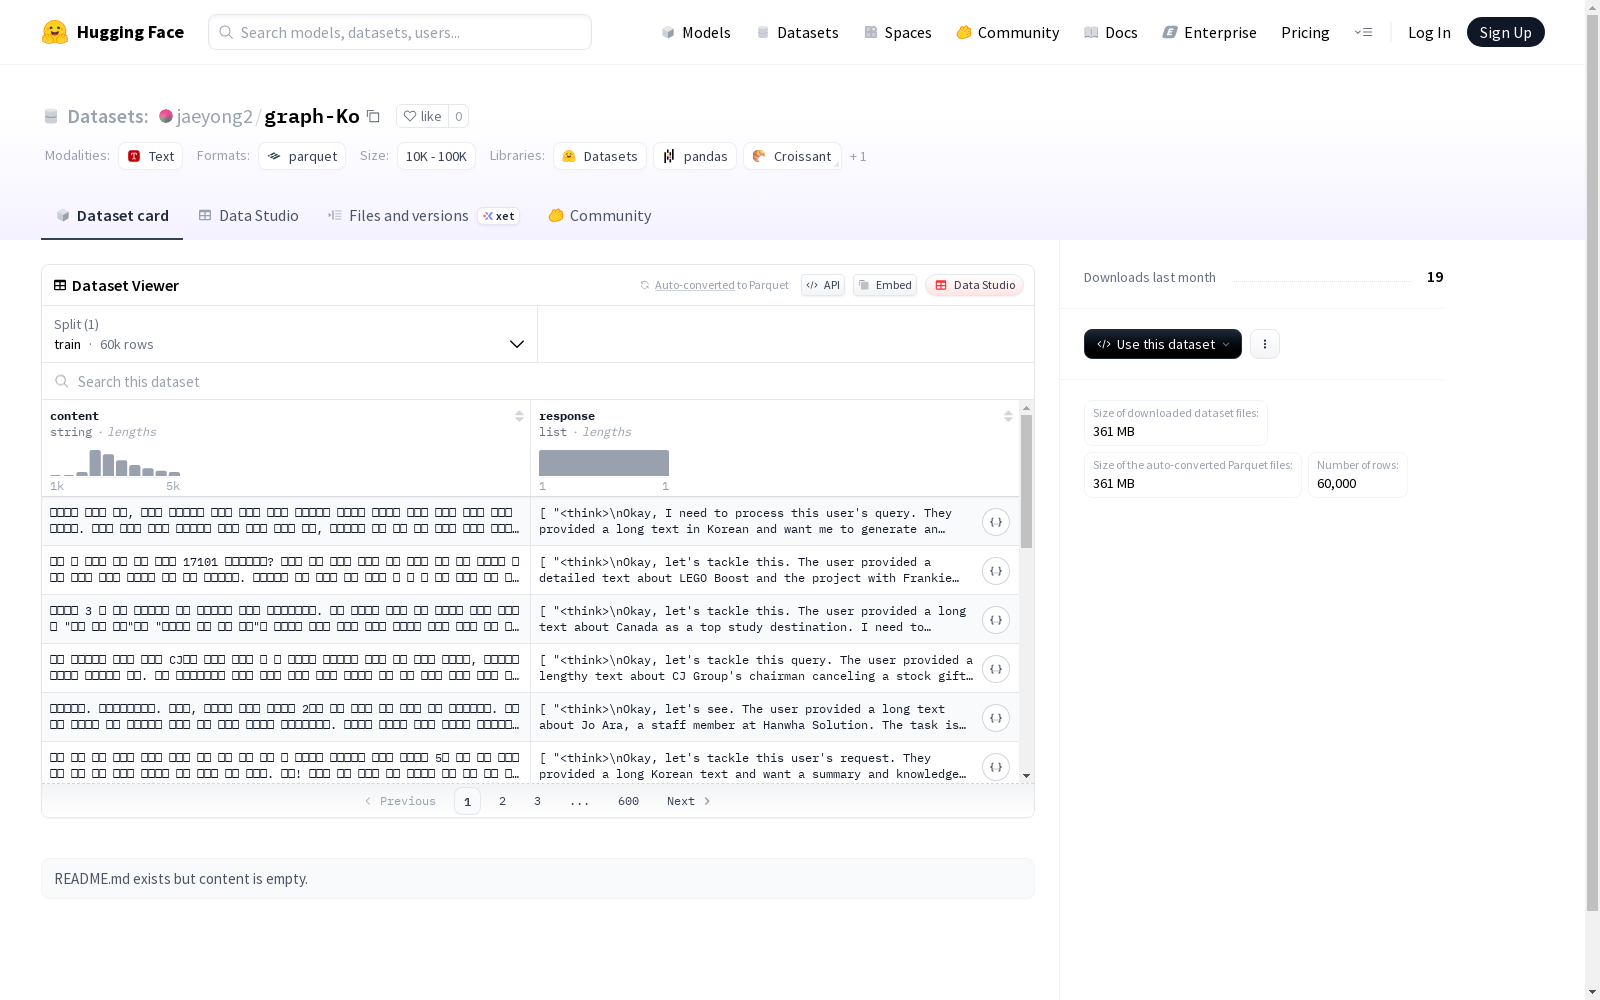Click the jaeyong2 user avatar

pyautogui.click(x=166, y=116)
